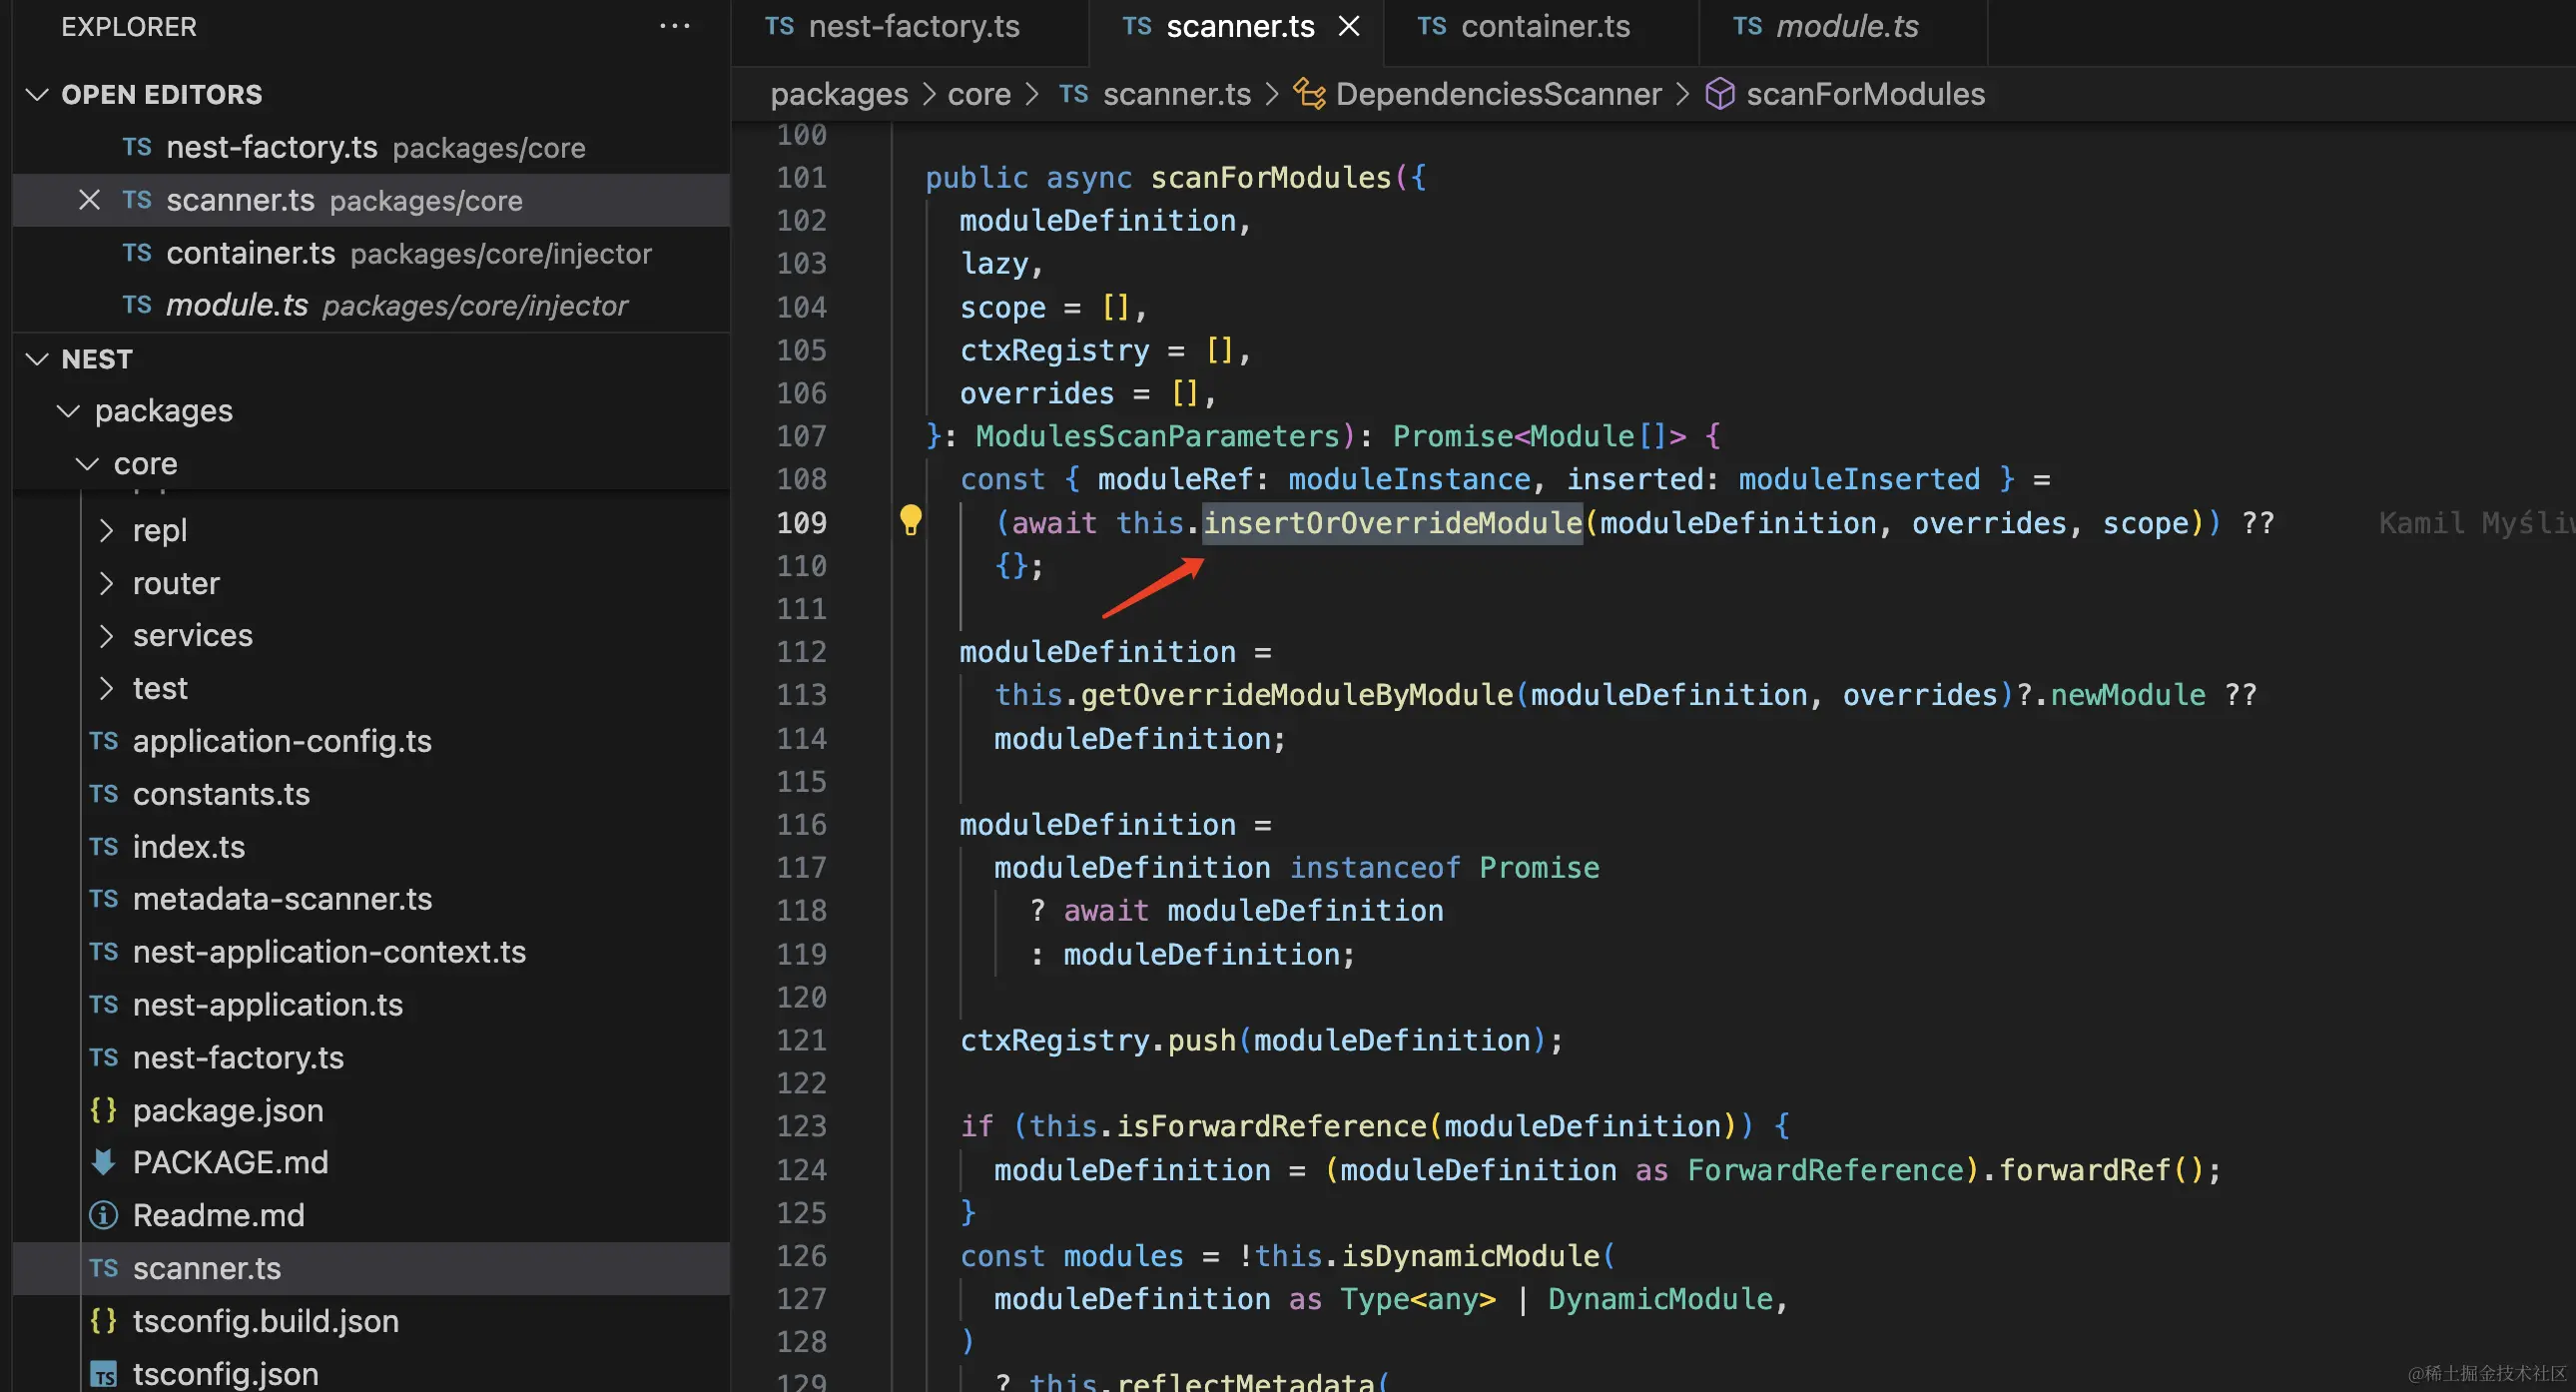Expand the repl folder
Screen dimensions: 2576x1392
pyautogui.click(x=106, y=530)
